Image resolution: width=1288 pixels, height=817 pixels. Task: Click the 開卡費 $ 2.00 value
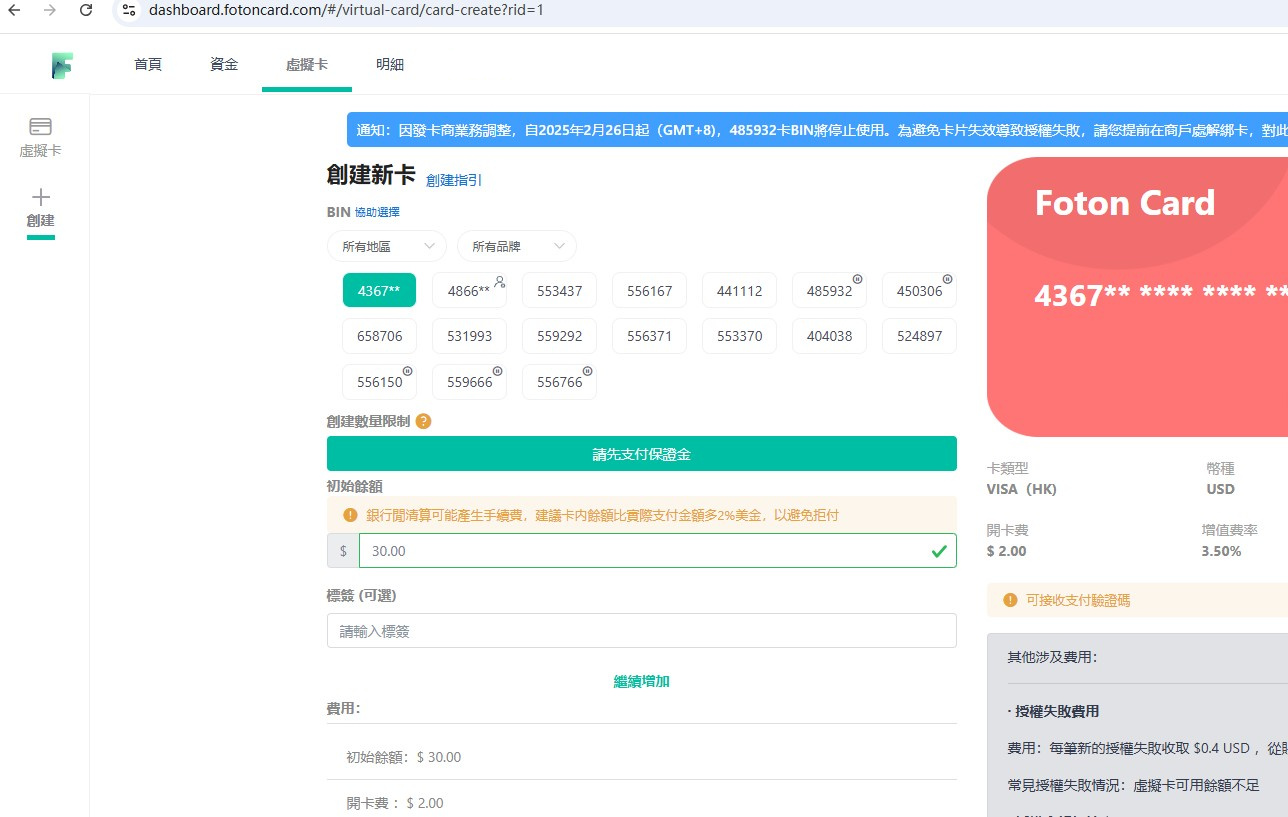point(1006,551)
